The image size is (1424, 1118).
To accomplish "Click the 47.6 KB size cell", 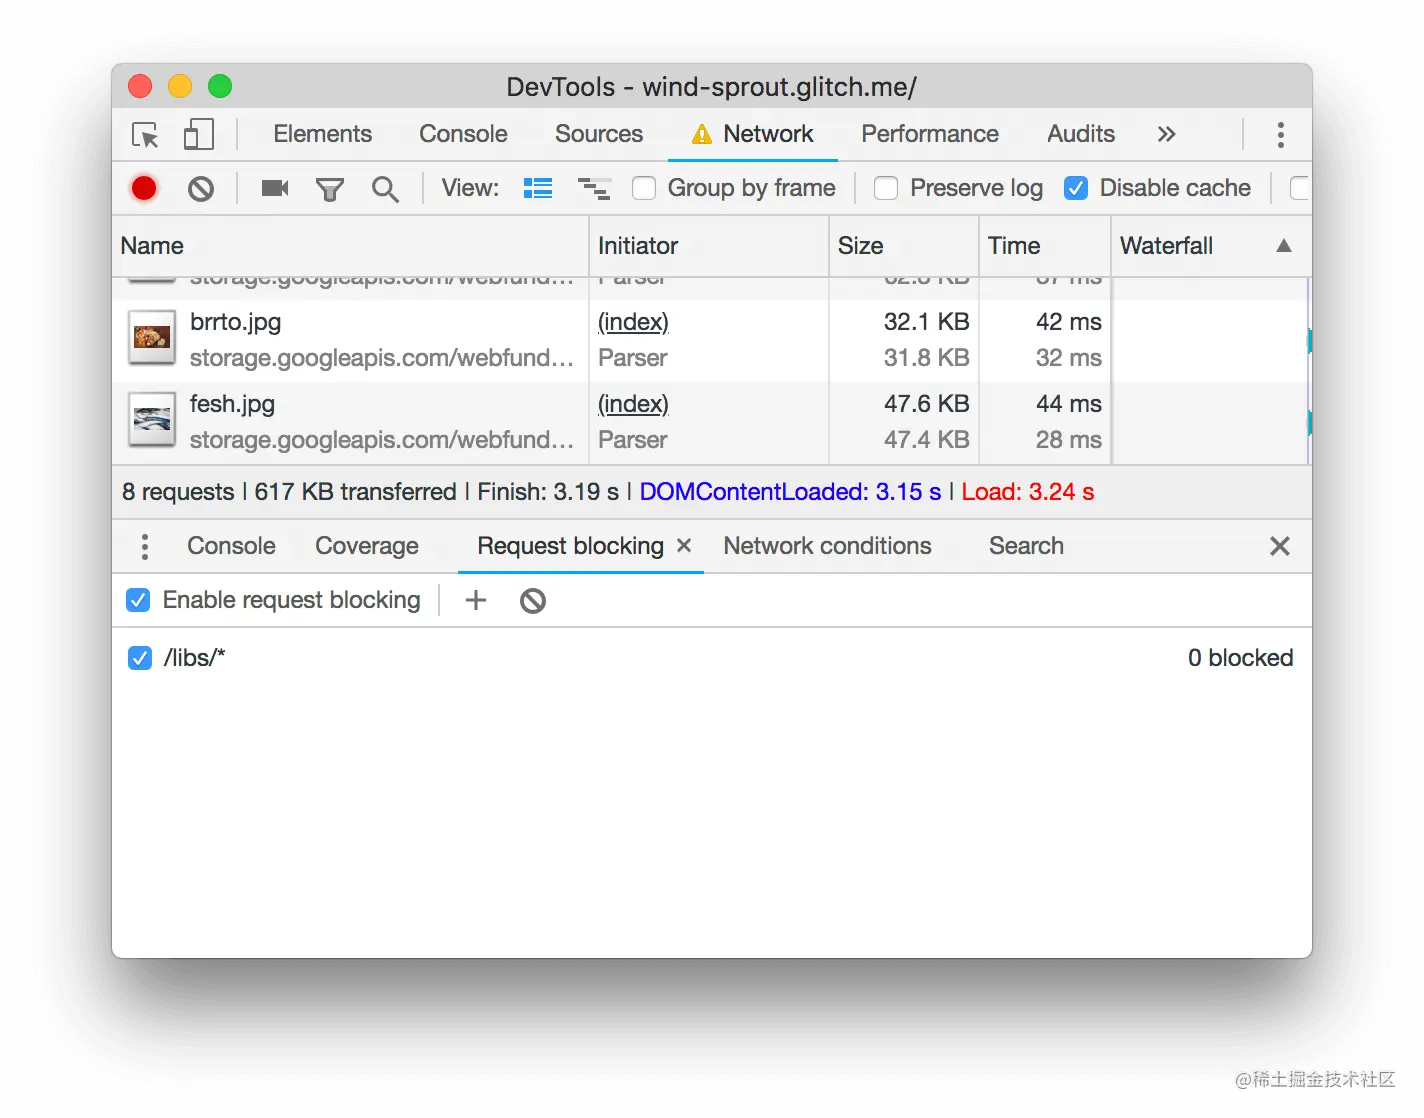I will click(926, 404).
